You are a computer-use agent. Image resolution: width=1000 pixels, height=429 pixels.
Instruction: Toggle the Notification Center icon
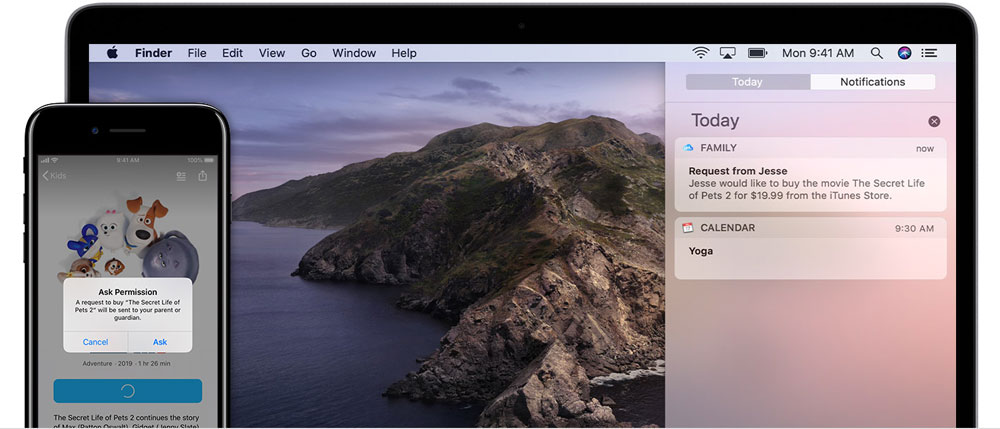click(931, 53)
